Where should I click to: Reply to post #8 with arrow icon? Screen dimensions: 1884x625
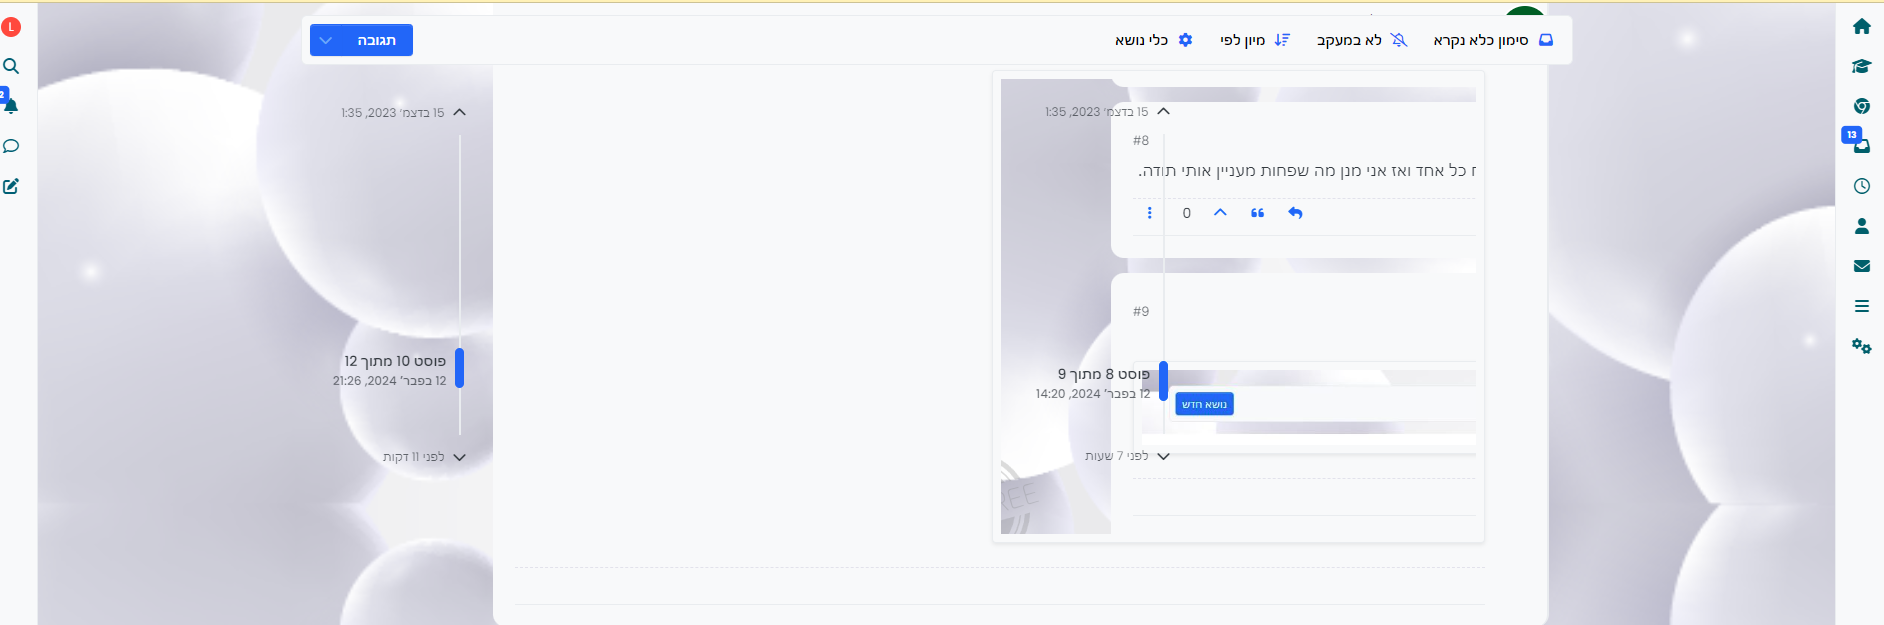1295,213
